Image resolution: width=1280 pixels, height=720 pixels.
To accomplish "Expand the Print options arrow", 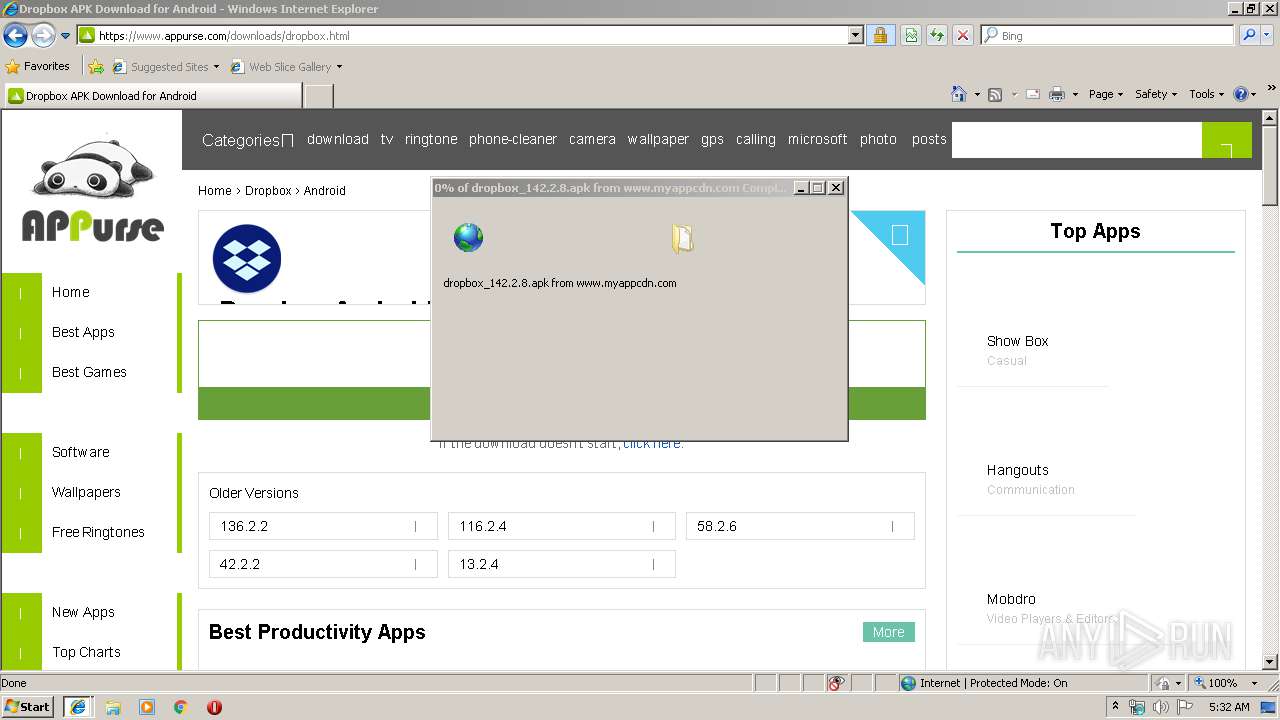I will [x=1075, y=94].
